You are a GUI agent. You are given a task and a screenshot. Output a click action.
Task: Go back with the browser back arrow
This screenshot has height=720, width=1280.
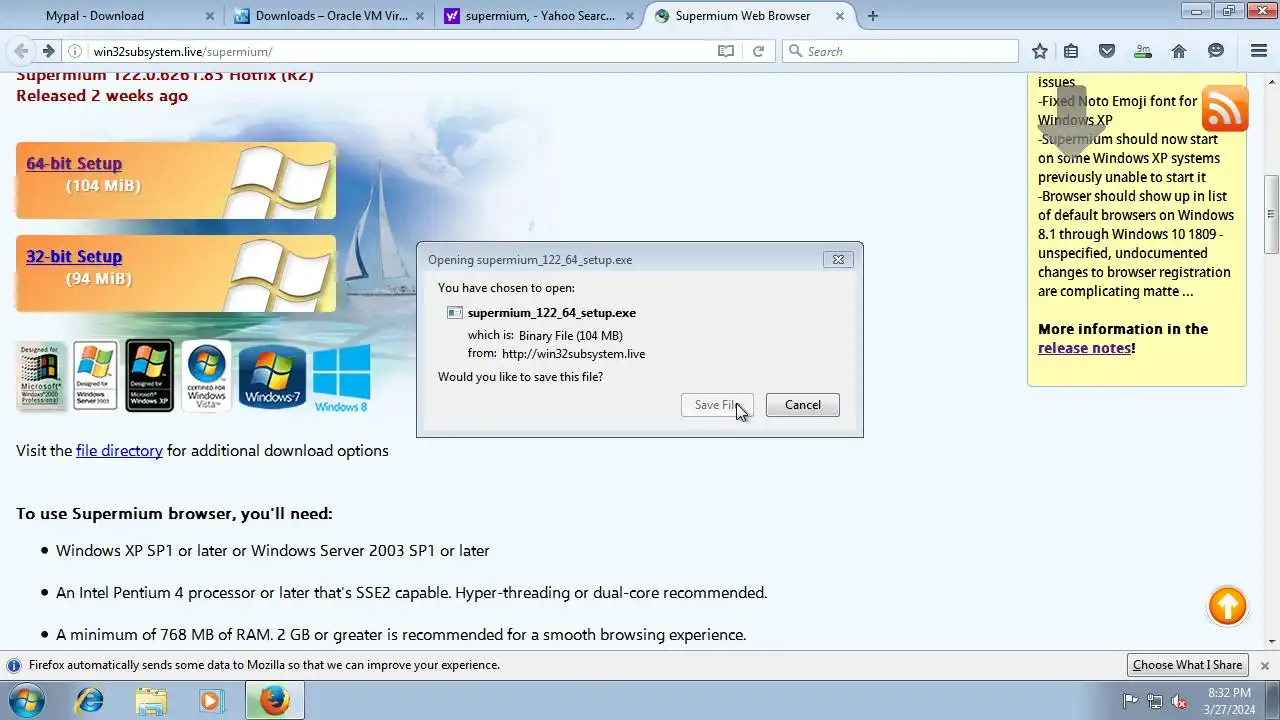point(21,51)
